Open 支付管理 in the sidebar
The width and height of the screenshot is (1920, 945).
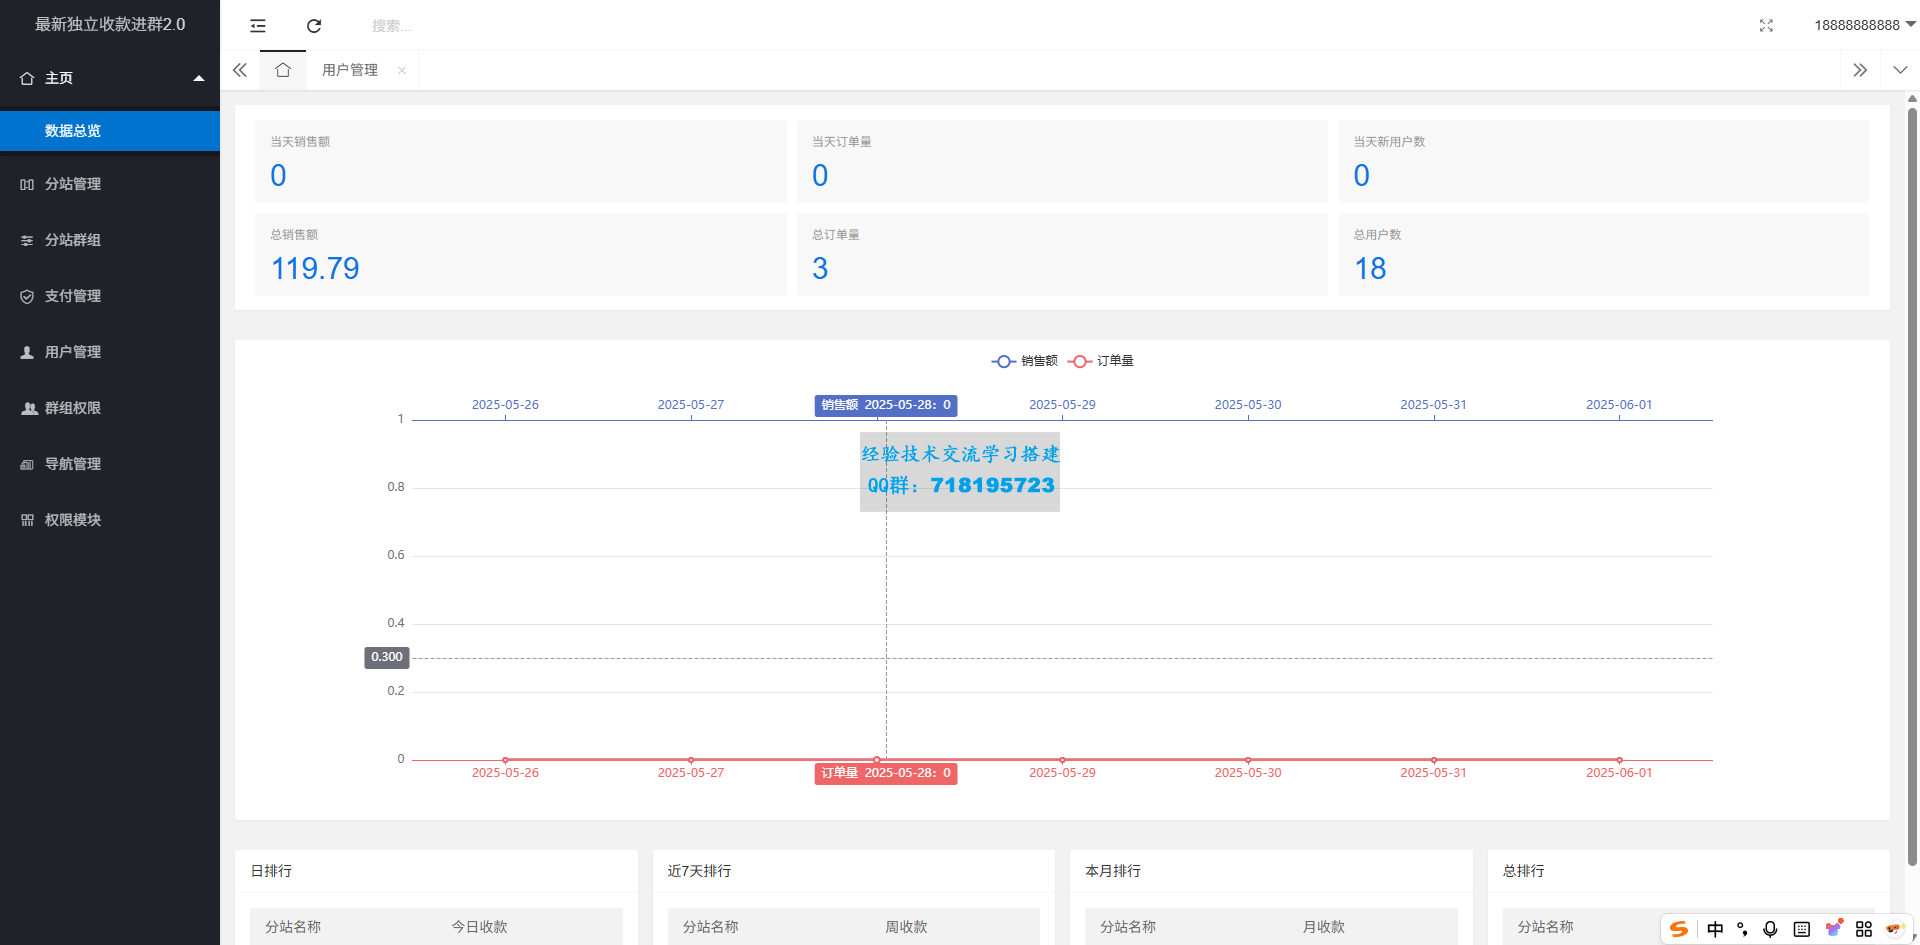point(110,296)
